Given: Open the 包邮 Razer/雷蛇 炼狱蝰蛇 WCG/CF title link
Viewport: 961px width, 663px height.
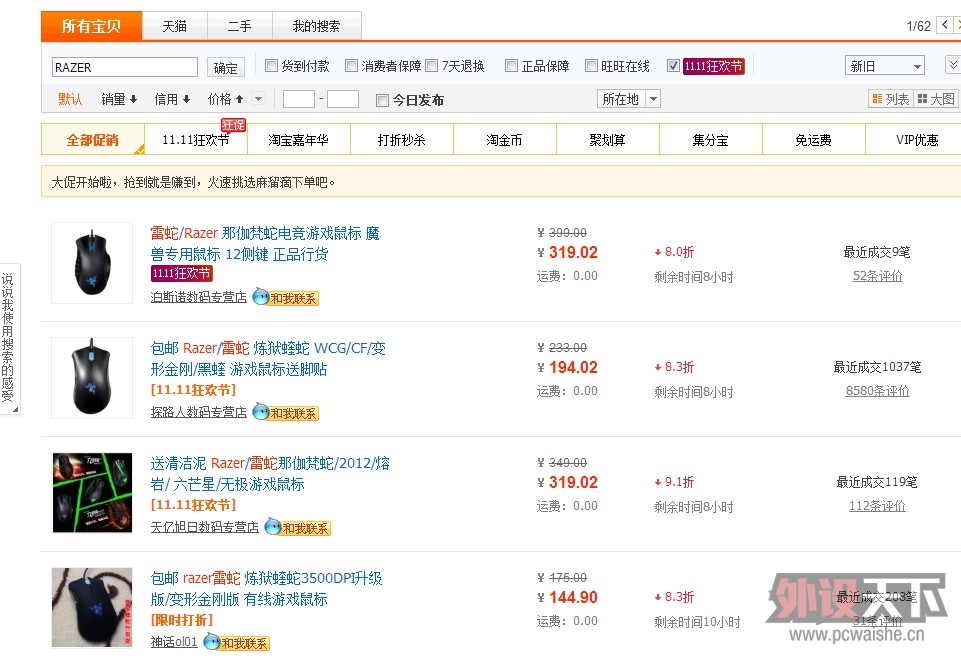Looking at the screenshot, I should pos(268,358).
